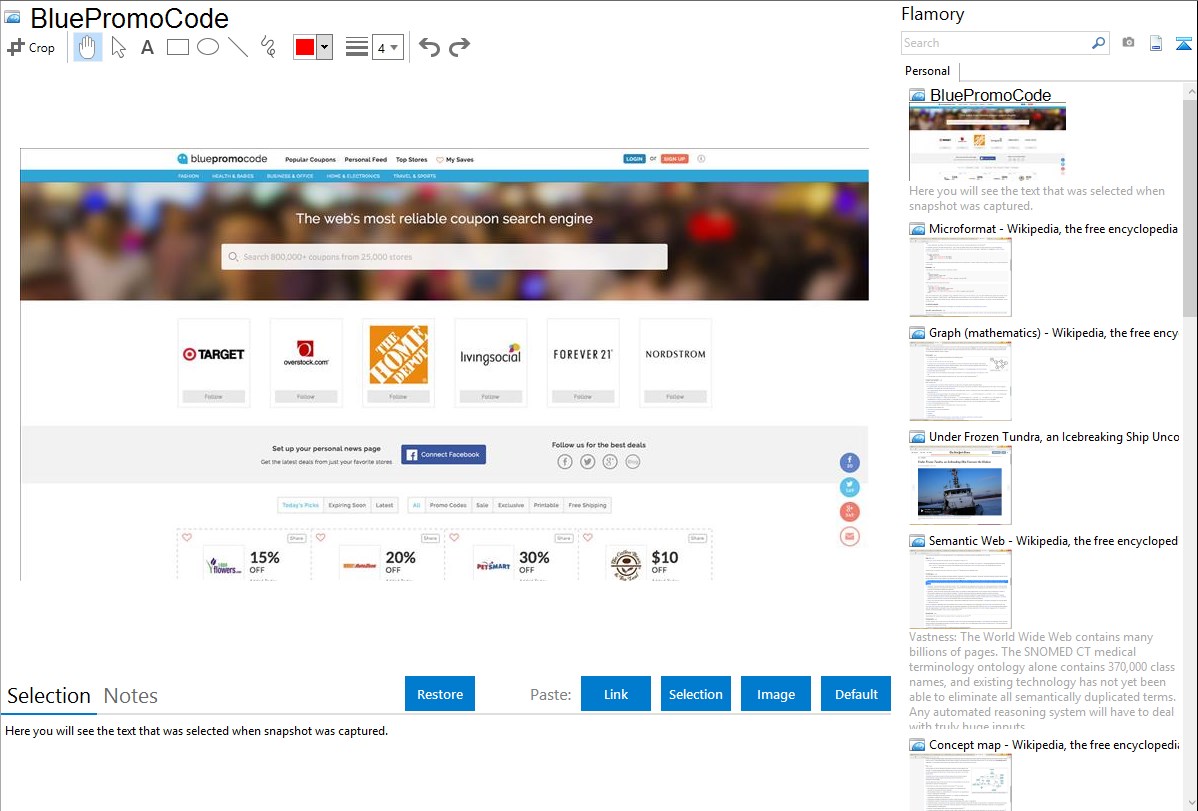Click the Graph (mathematics) snapshot thumbnail
Screen dimensions: 1198x811
click(960, 381)
